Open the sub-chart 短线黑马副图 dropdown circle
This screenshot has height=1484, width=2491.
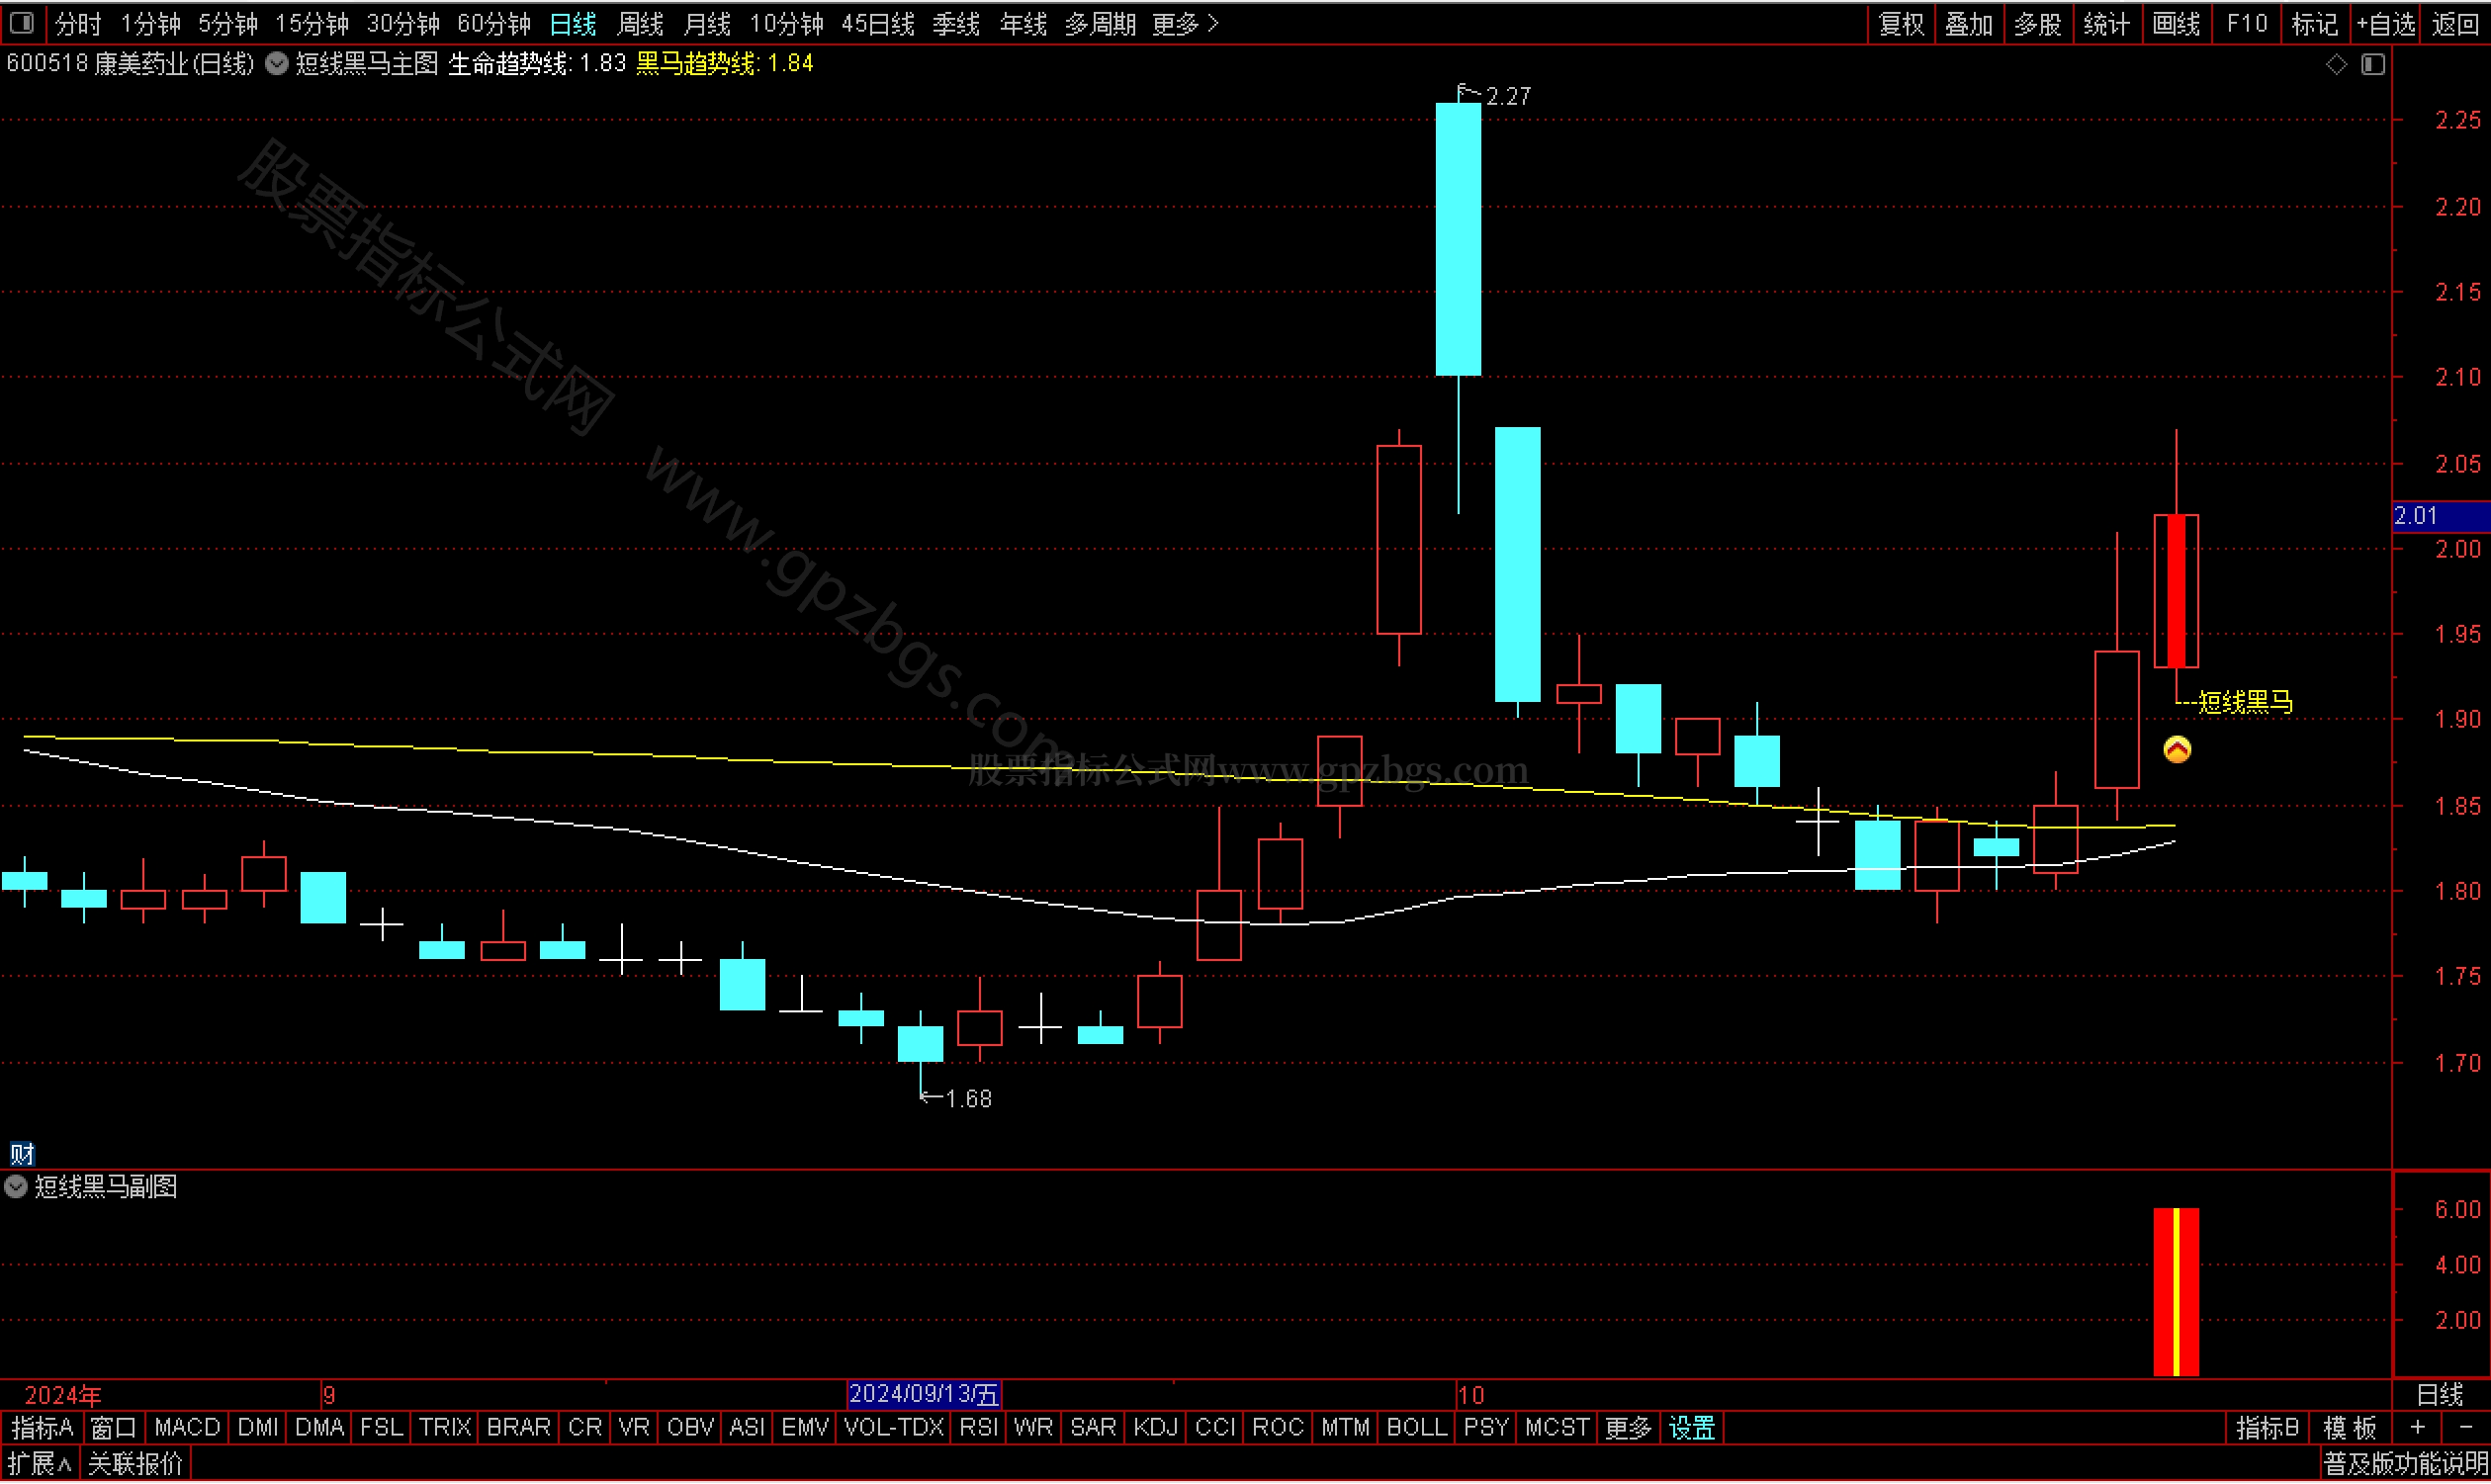click(x=16, y=1187)
